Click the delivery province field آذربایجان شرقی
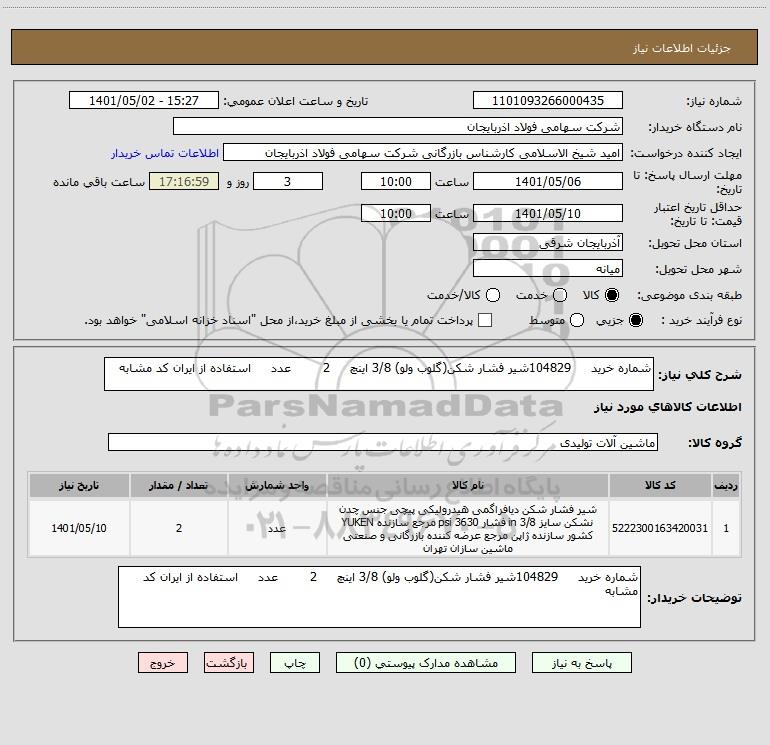The width and height of the screenshot is (770, 745). [548, 242]
